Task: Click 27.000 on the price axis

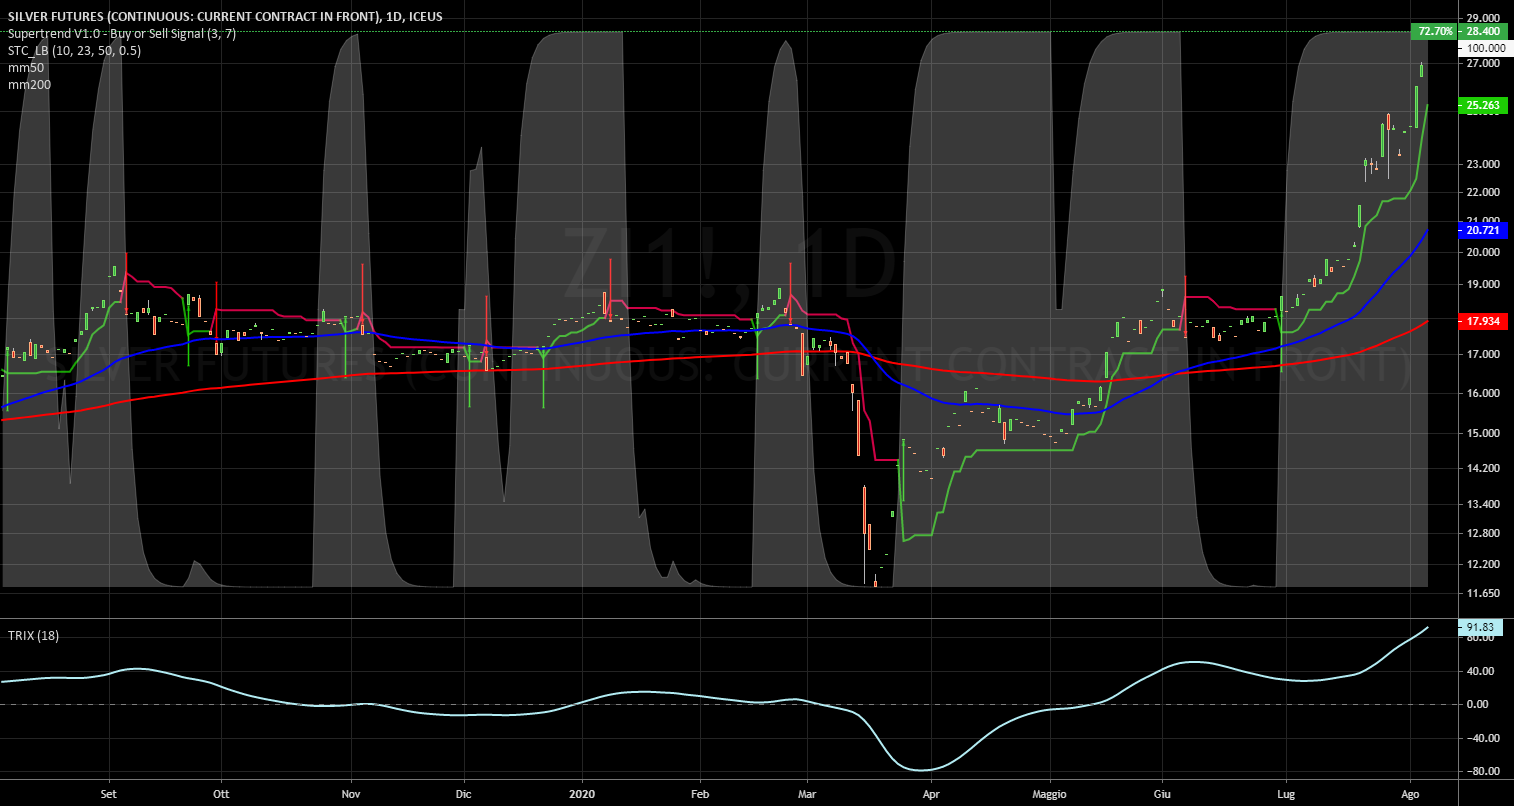Action: 1485,63
